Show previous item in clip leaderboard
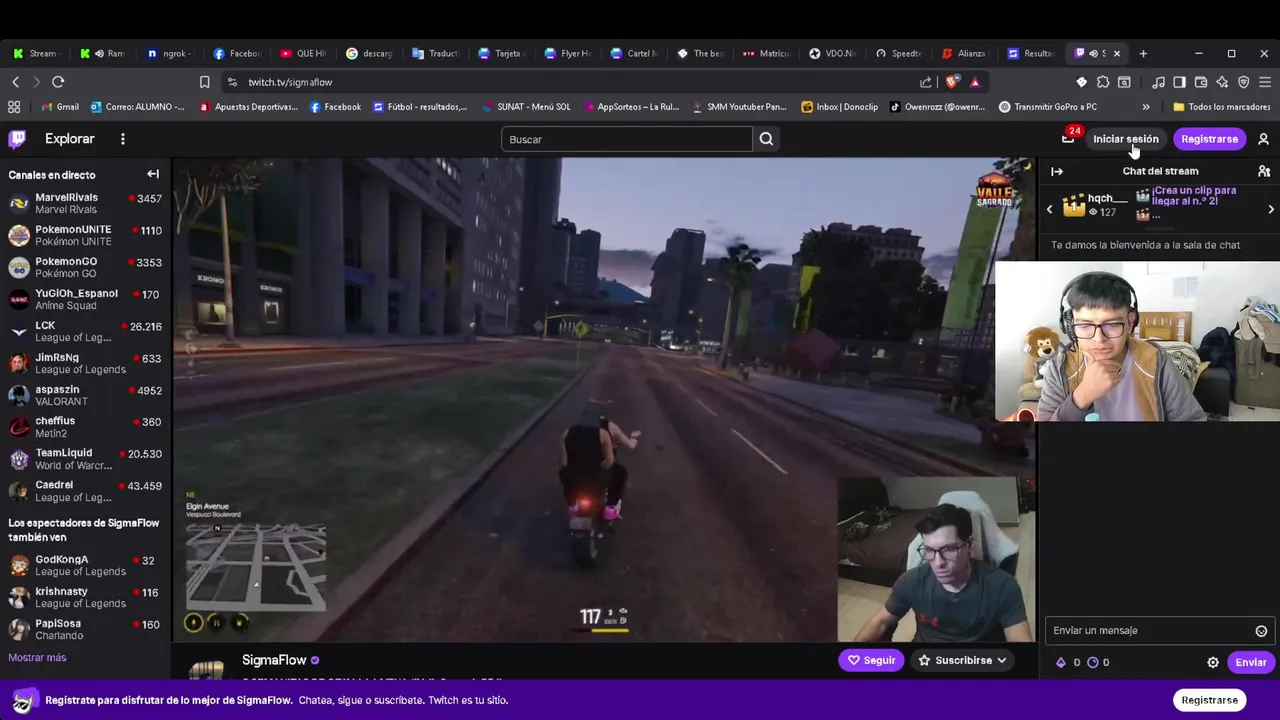 click(x=1049, y=209)
